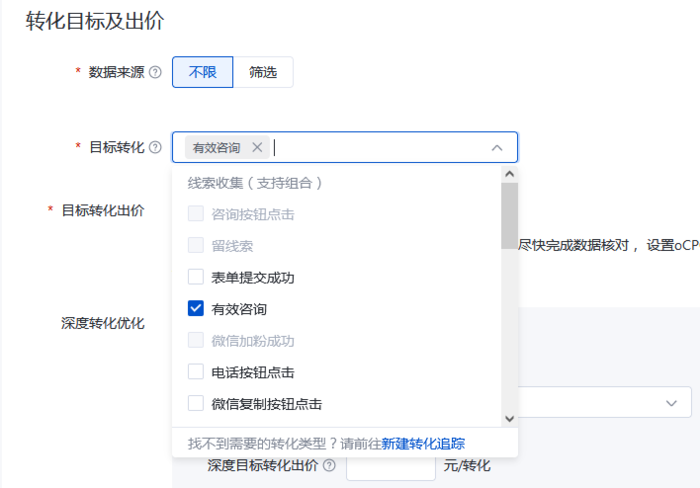Screen dimensions: 700x488
Task: Click the 转化目标及出价 section title
Action: pos(95,21)
